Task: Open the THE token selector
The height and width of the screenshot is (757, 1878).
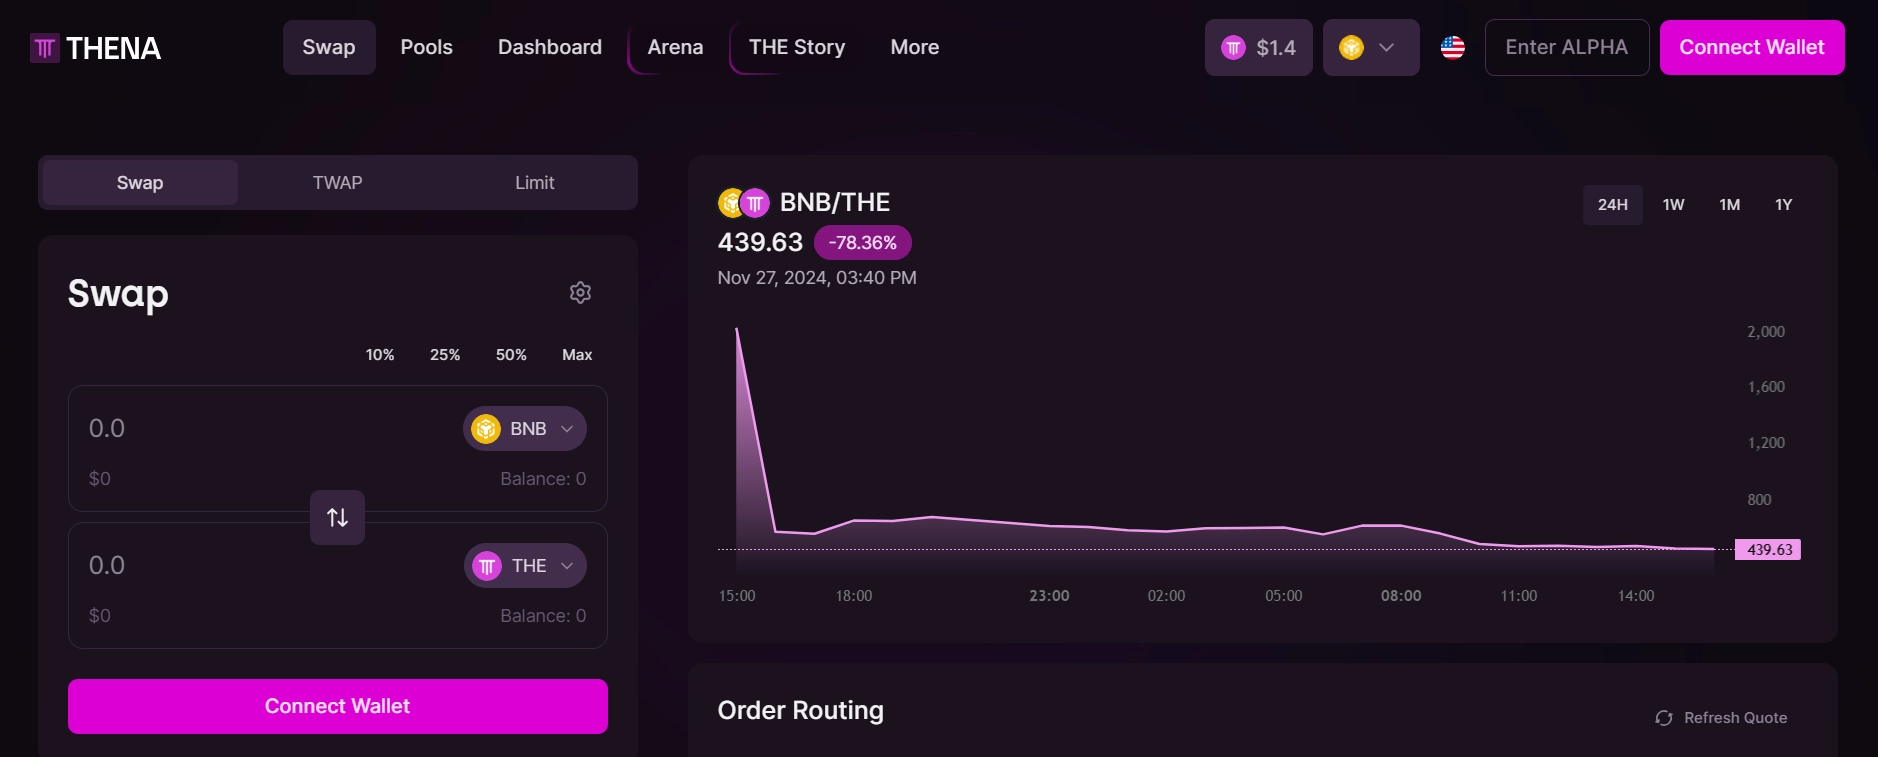Action: 525,565
